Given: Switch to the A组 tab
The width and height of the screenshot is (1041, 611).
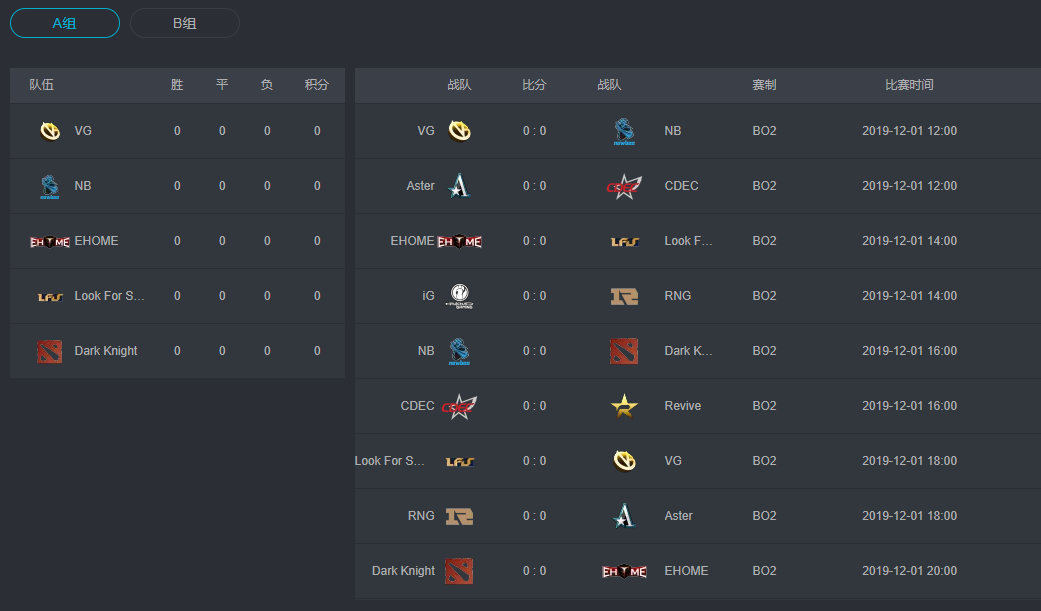Looking at the screenshot, I should [x=65, y=23].
